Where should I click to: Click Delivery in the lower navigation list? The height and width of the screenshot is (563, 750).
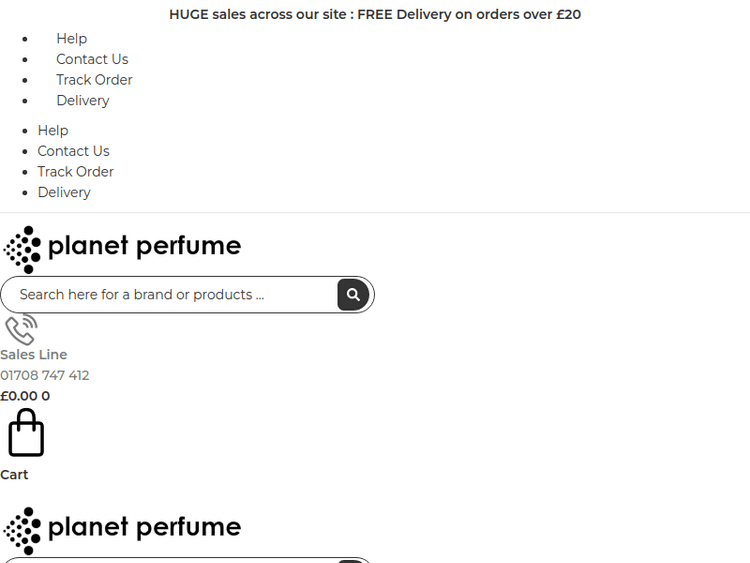click(x=64, y=192)
